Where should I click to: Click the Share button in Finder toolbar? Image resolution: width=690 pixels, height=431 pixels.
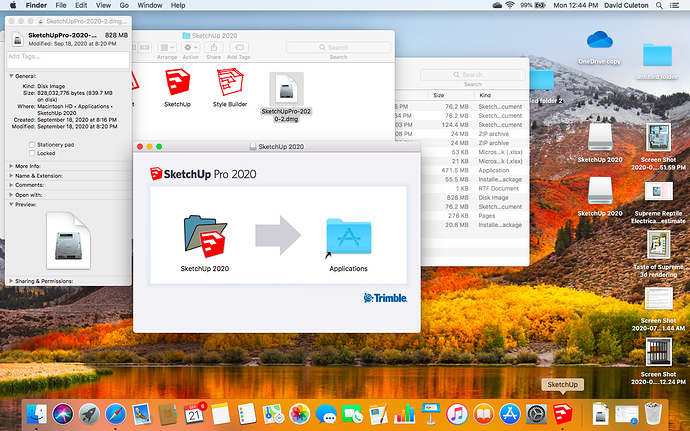pos(213,47)
